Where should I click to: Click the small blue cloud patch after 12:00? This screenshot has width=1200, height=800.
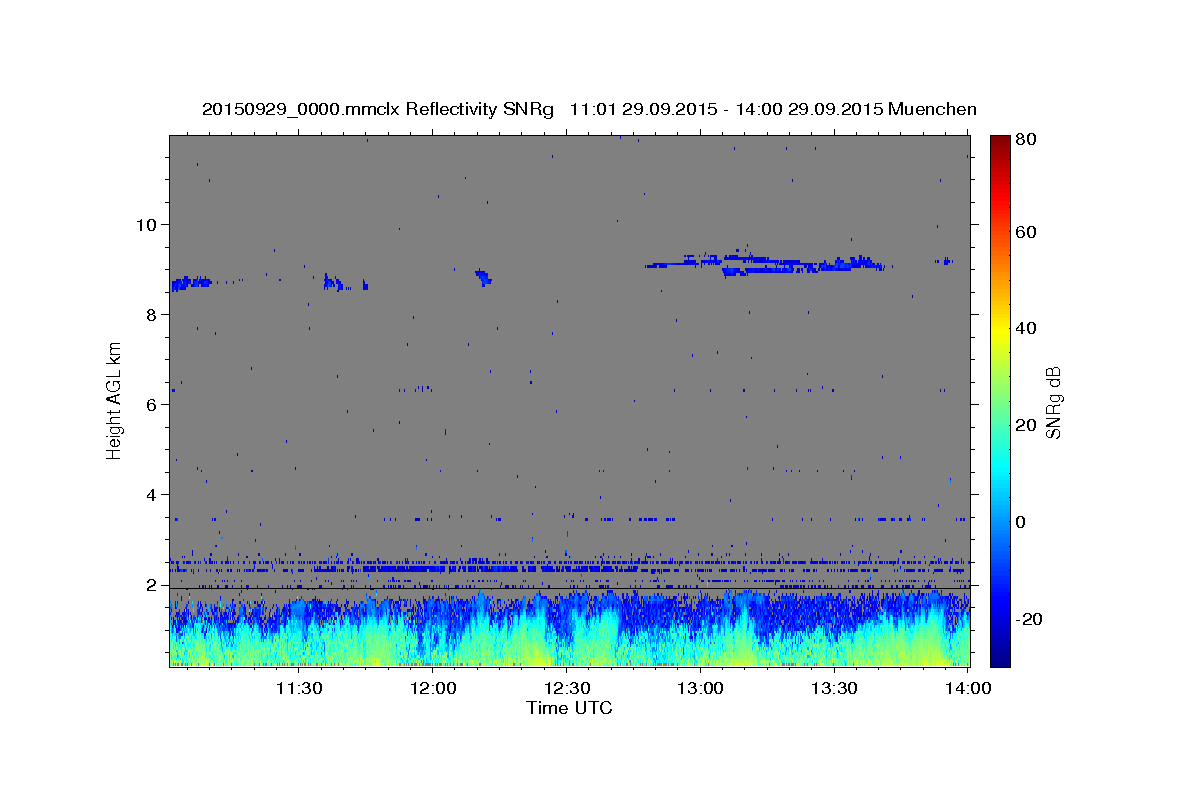coord(484,277)
